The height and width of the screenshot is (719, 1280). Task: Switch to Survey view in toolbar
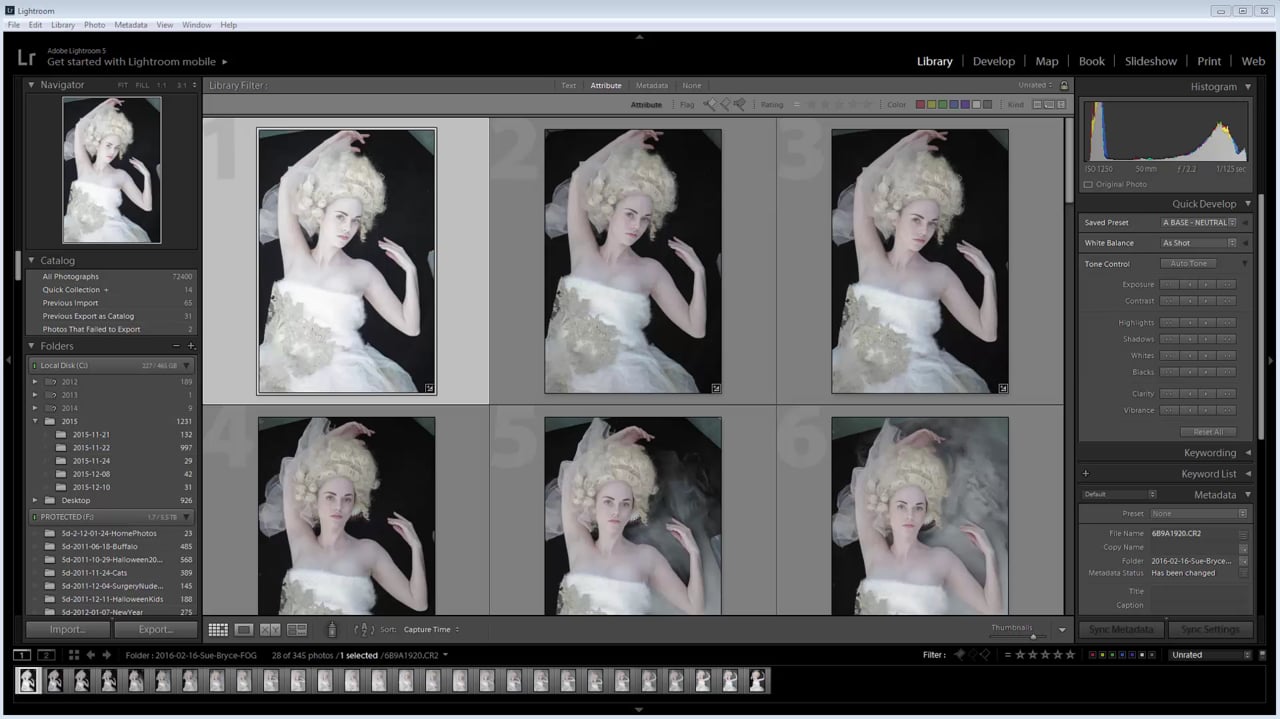297,630
